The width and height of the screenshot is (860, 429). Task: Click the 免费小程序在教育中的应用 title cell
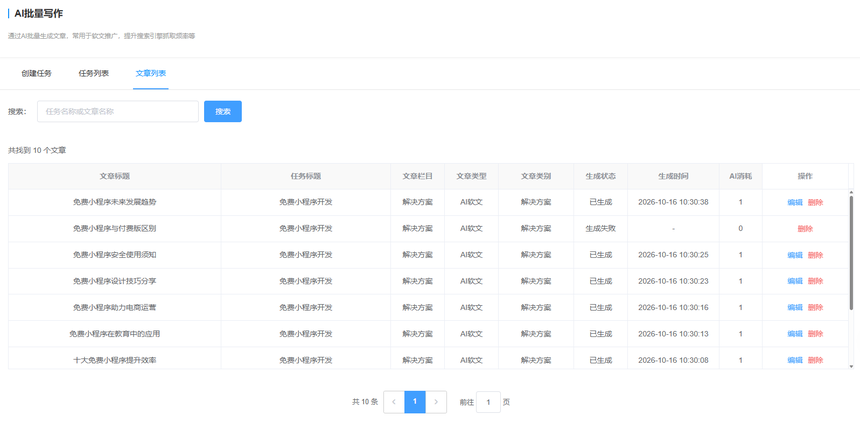[115, 334]
